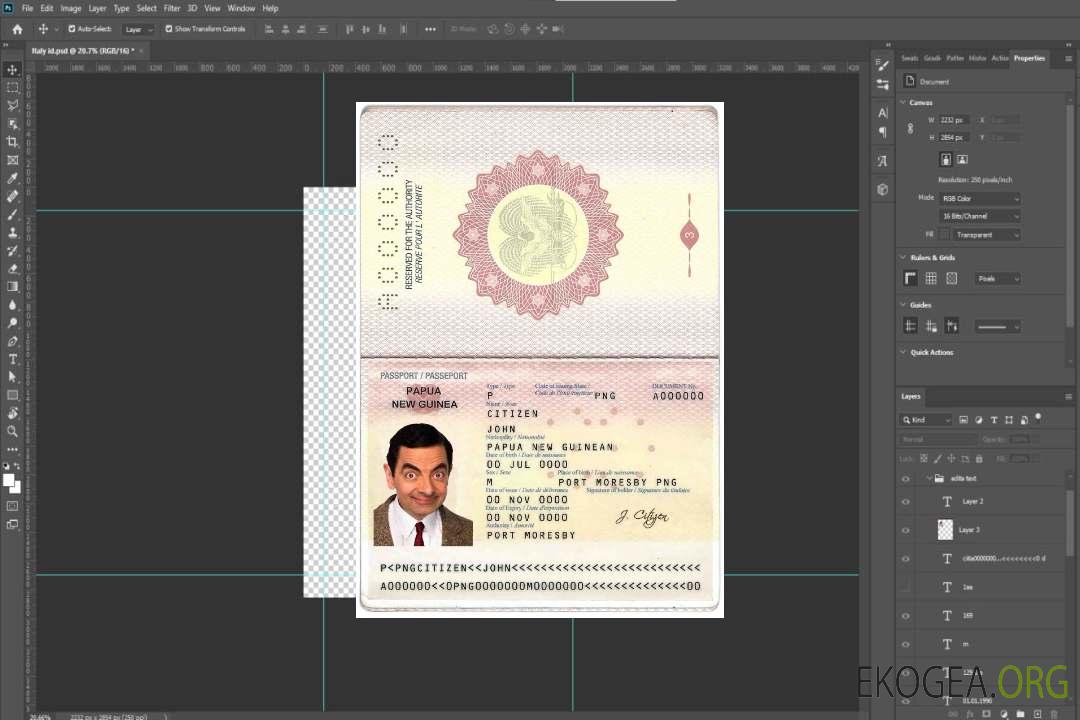Hide Layer 2 using its eye icon
Screen dimensions: 1080x720
[906, 502]
